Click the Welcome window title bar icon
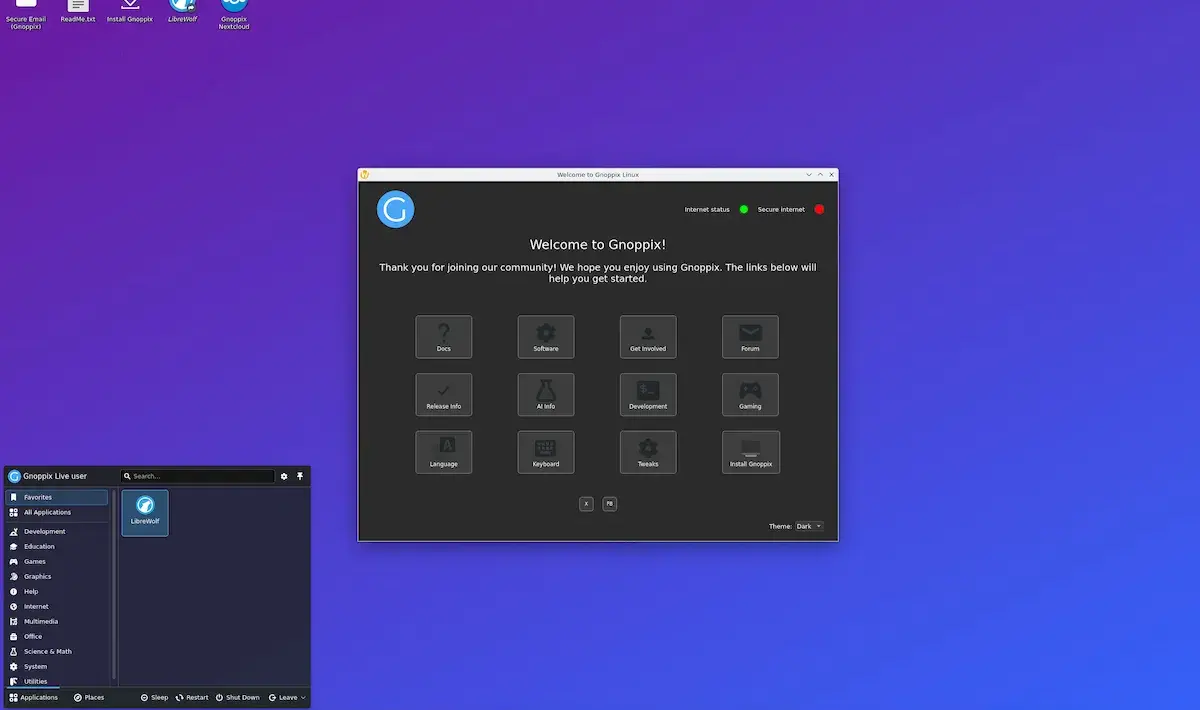This screenshot has height=710, width=1200. point(365,174)
